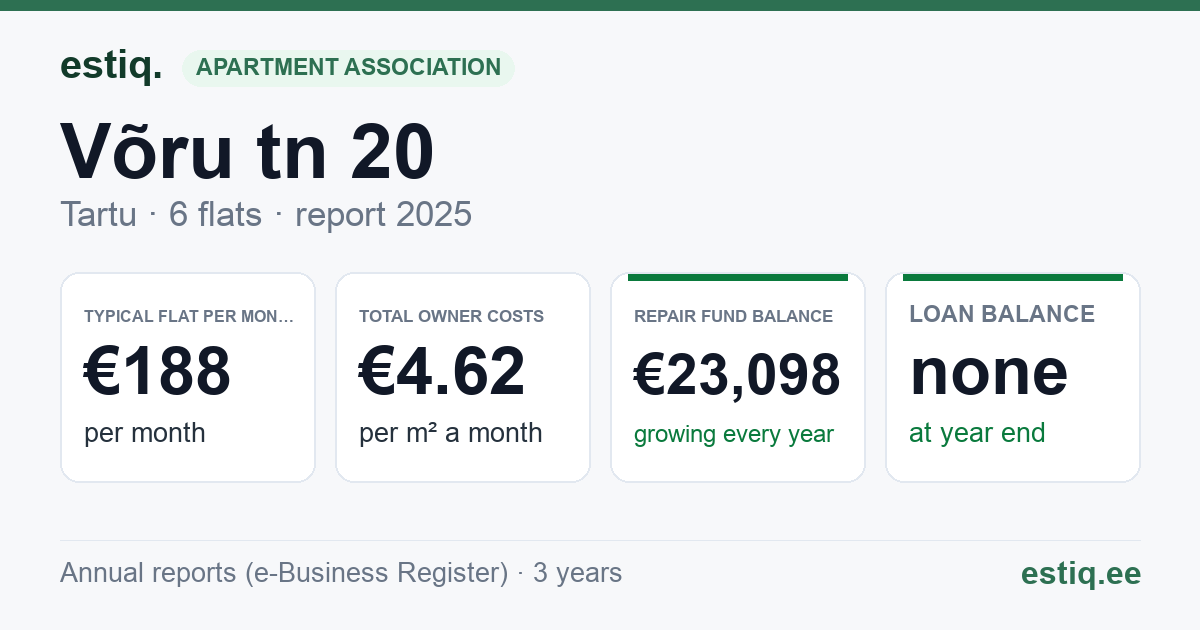Click the 'per m² a month' caption

[x=451, y=433]
